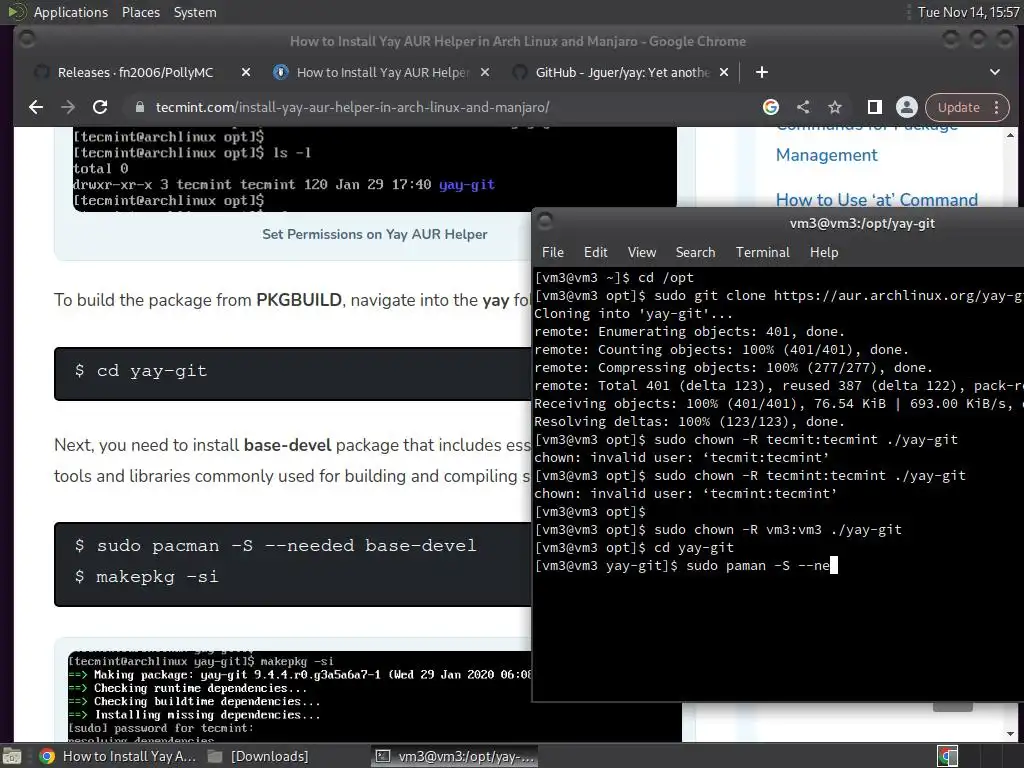Click the 'makepkg -si' command line
1024x768 pixels.
[x=157, y=577]
